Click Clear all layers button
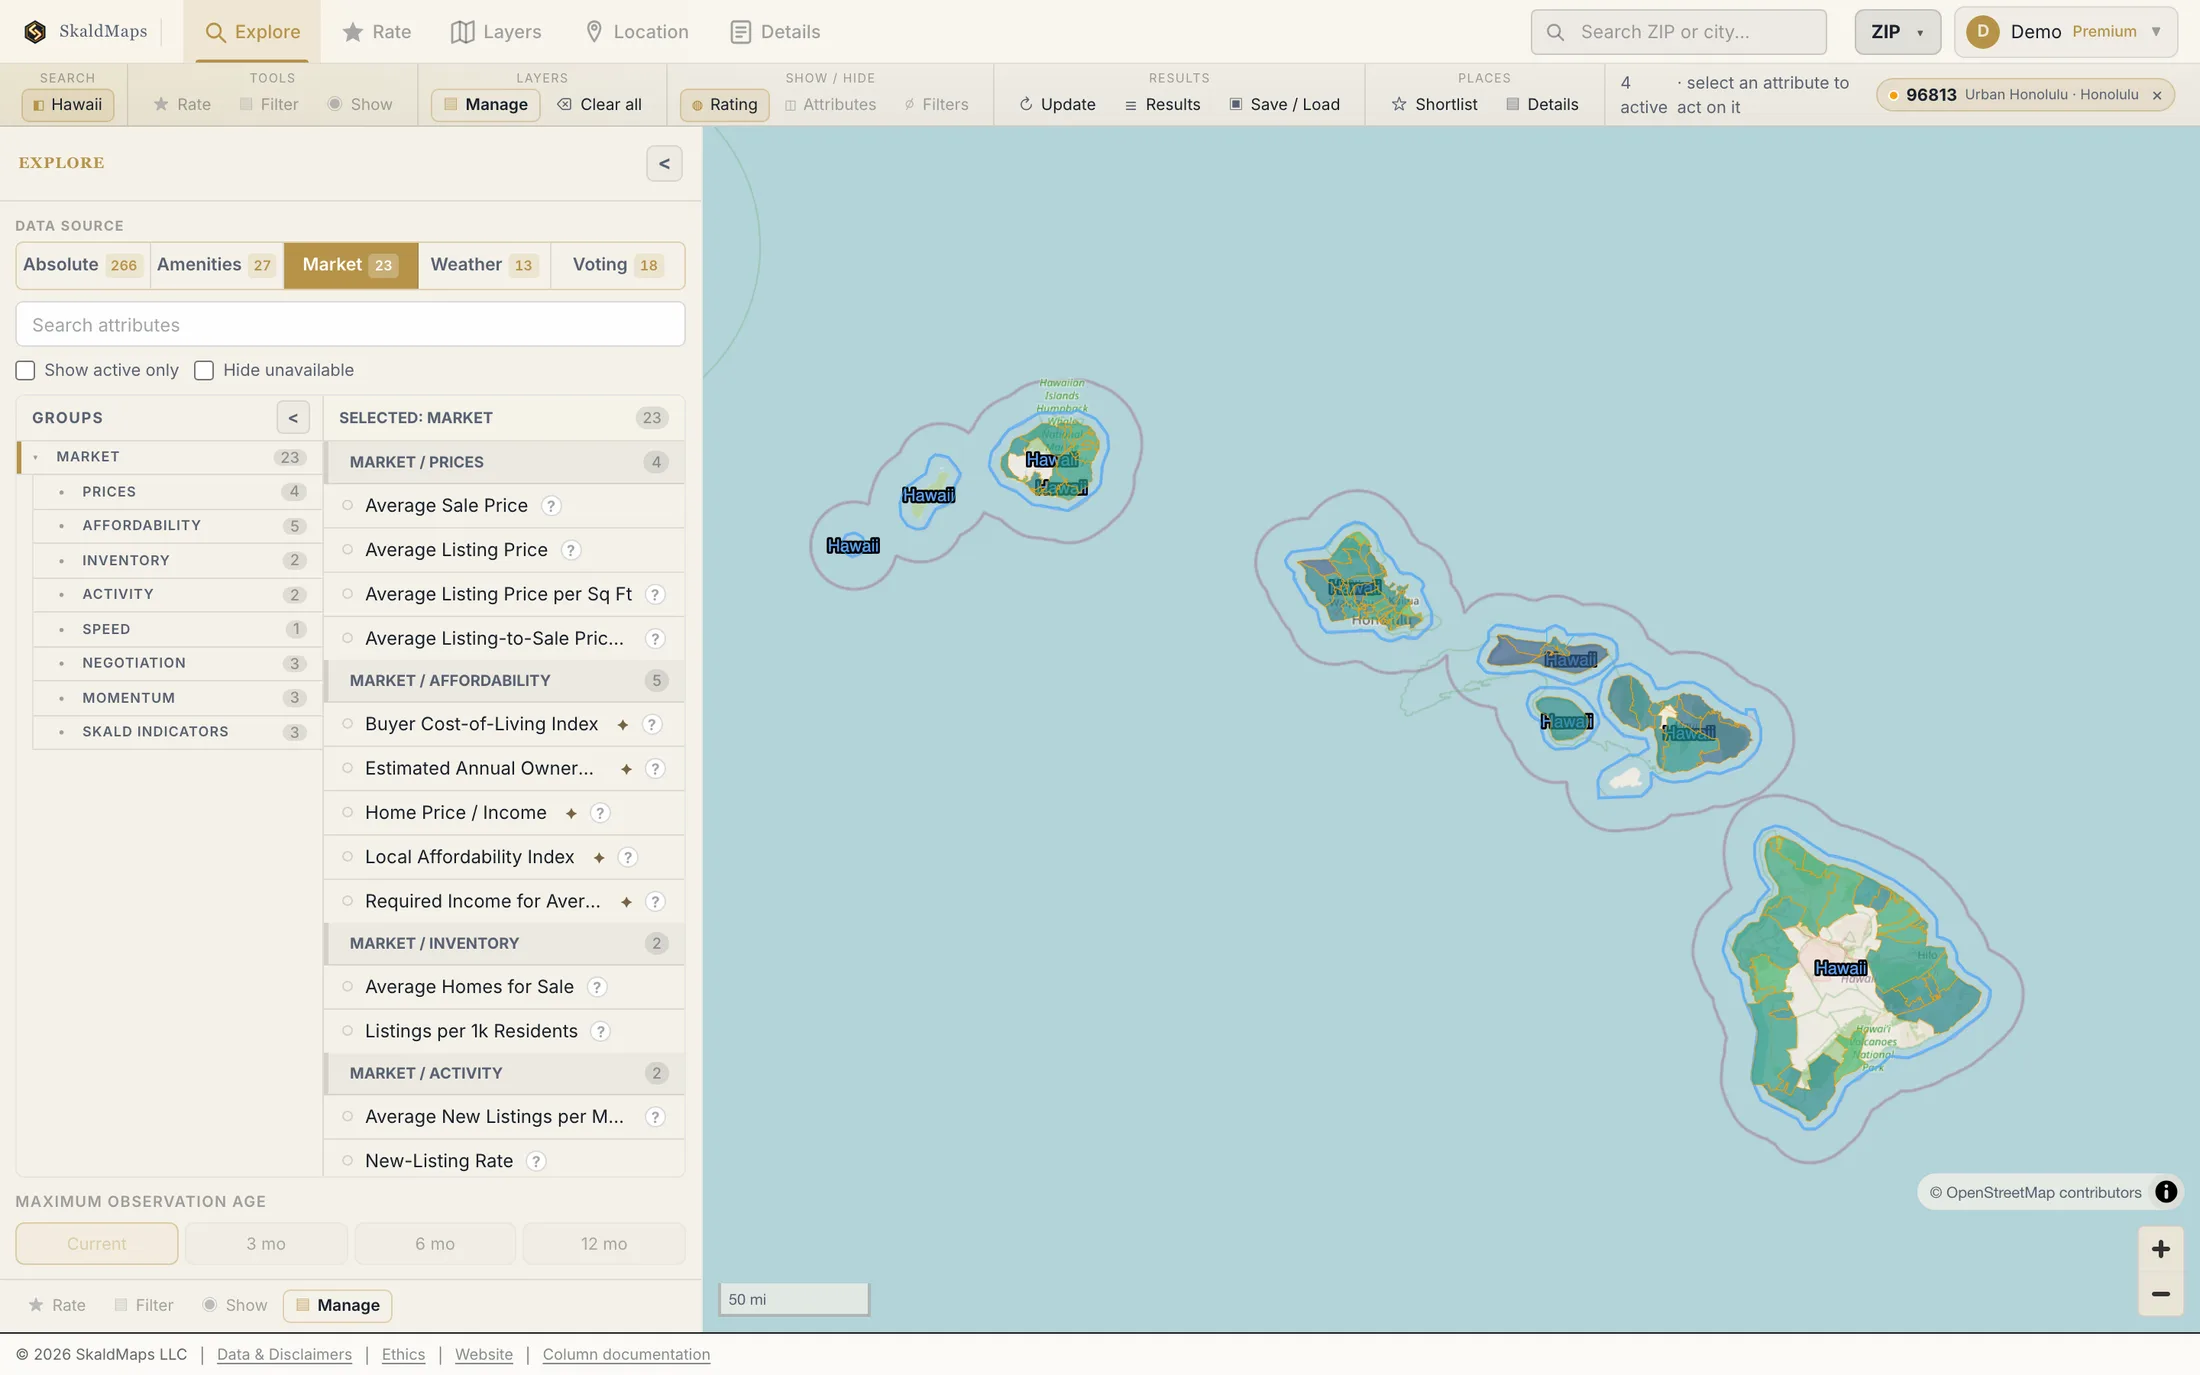This screenshot has width=2200, height=1375. pos(599,105)
